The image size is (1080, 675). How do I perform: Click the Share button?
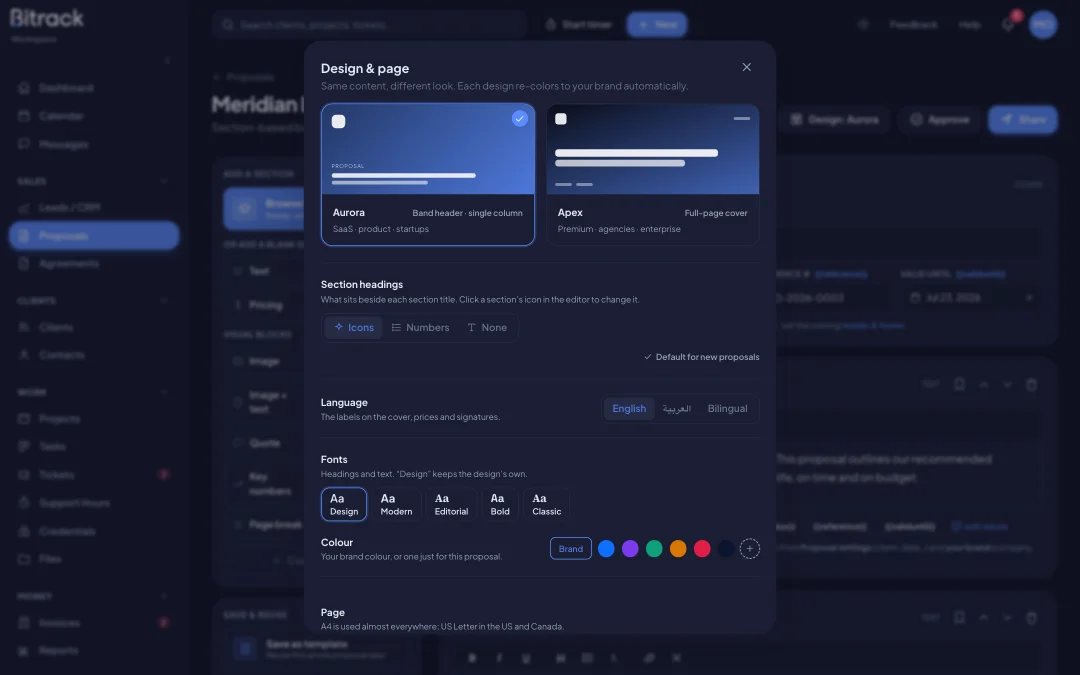tap(1023, 119)
